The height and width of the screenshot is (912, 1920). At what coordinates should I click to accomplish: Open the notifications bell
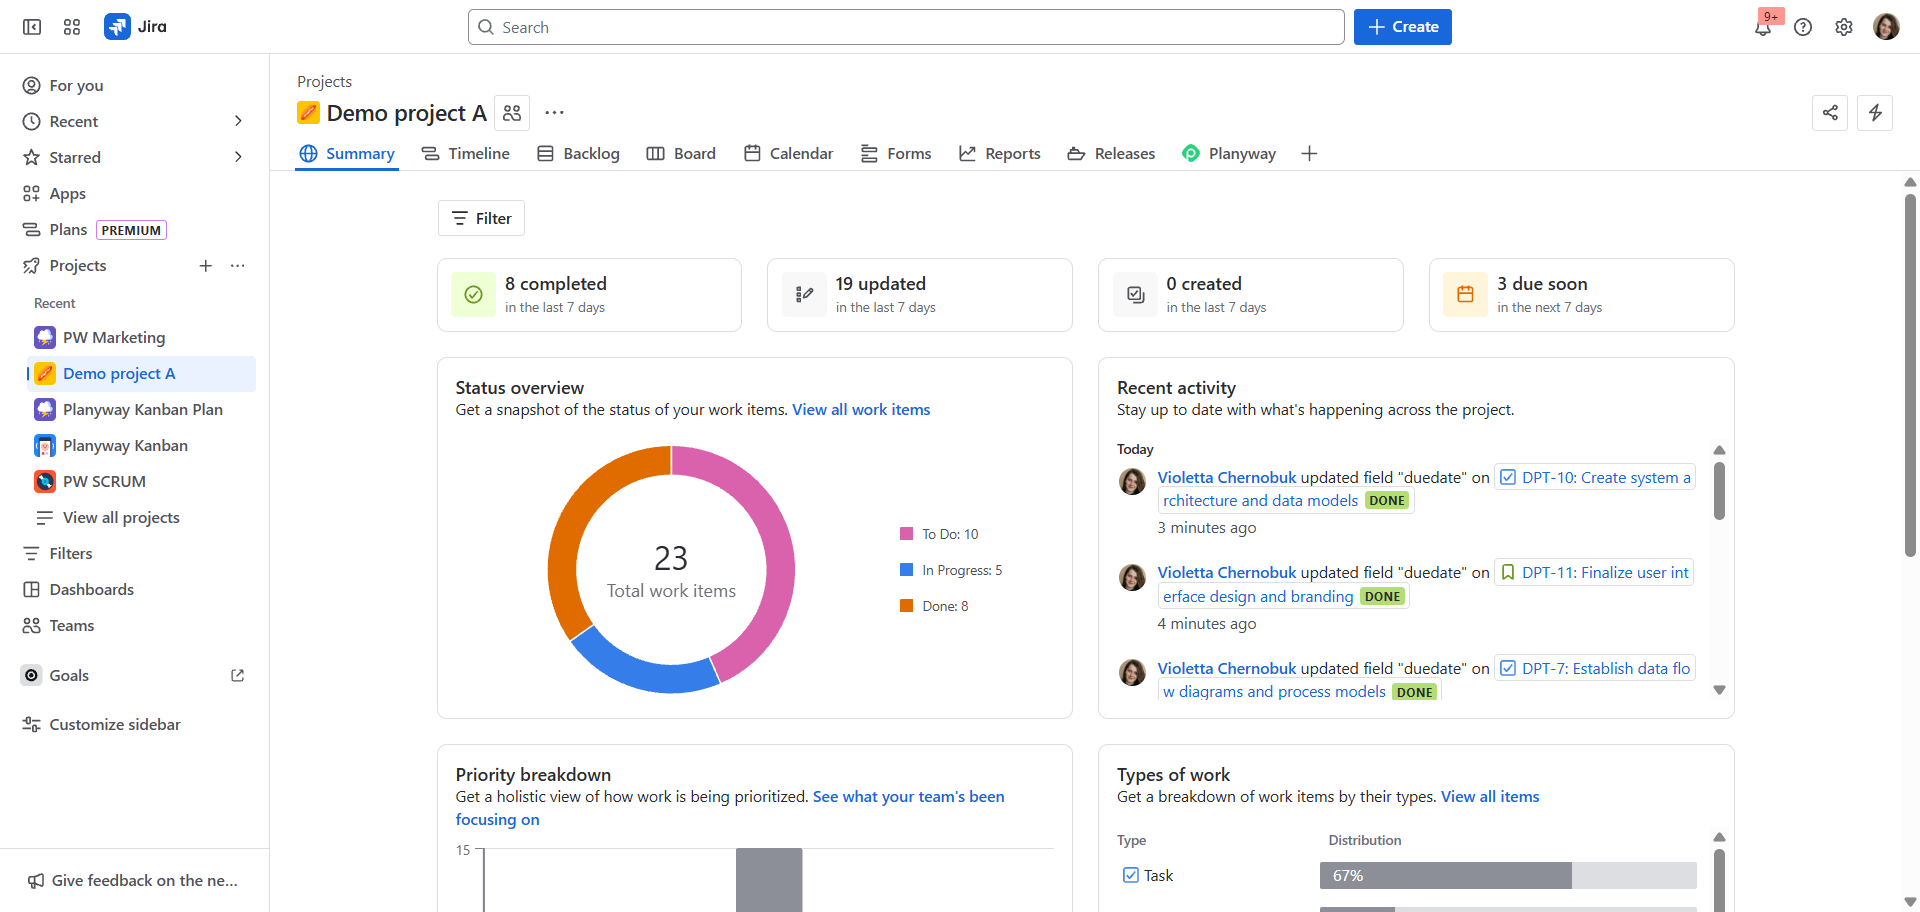pyautogui.click(x=1763, y=27)
